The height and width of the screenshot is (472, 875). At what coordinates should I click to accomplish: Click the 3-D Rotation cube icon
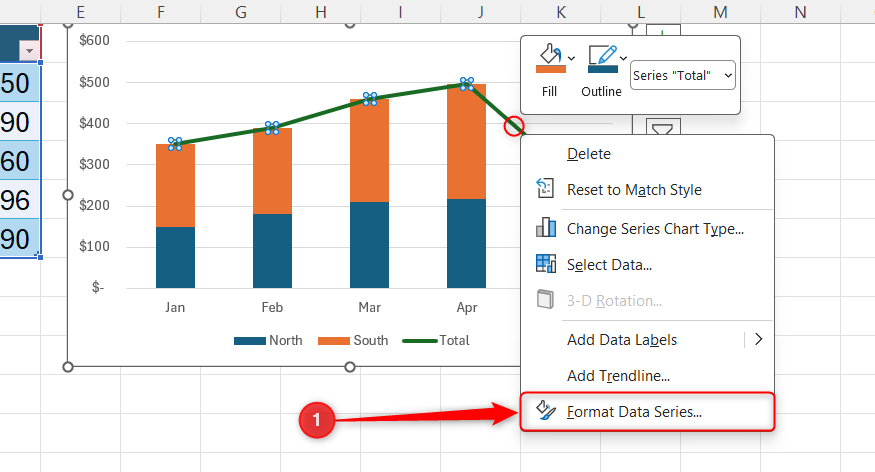click(545, 300)
